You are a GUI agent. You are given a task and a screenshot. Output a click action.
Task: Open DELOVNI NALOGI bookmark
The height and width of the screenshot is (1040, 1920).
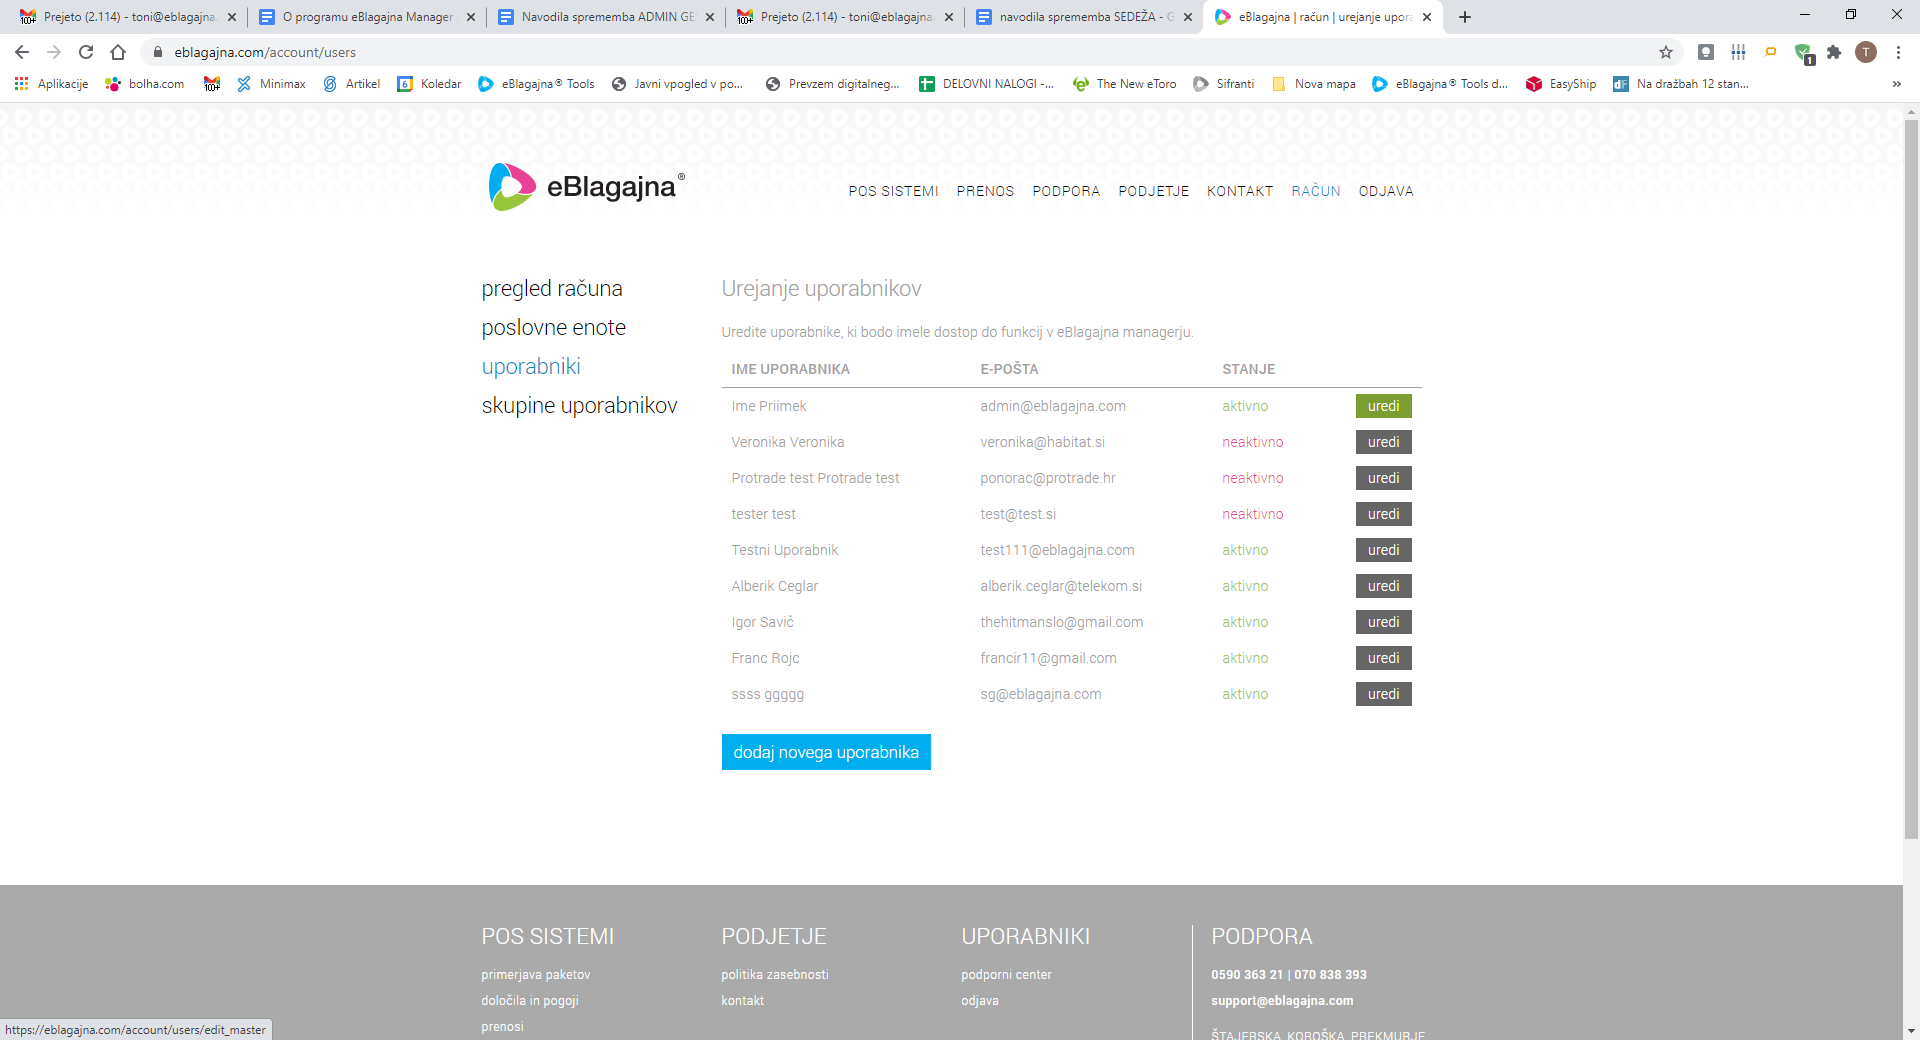point(987,84)
